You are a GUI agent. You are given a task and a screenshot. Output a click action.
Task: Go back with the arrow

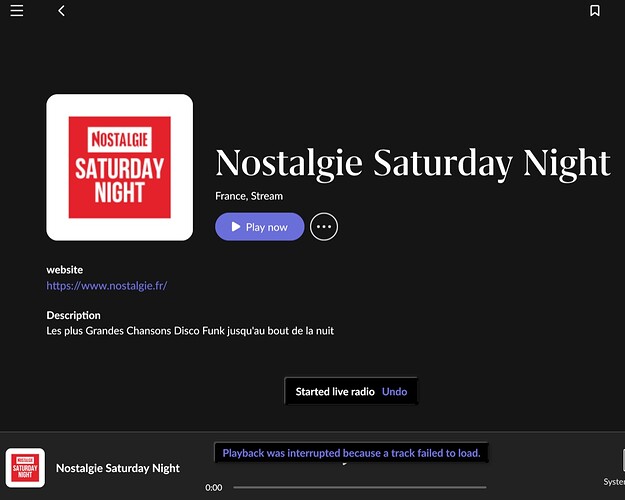61,11
